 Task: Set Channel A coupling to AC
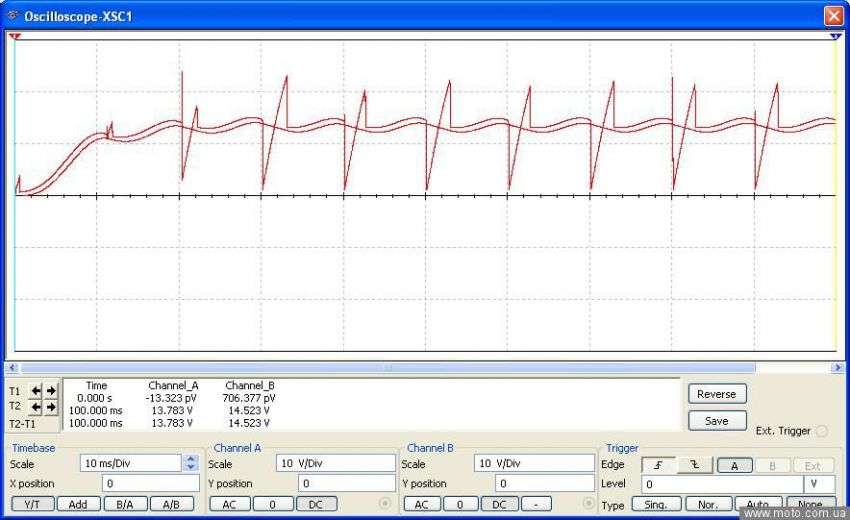[229, 504]
